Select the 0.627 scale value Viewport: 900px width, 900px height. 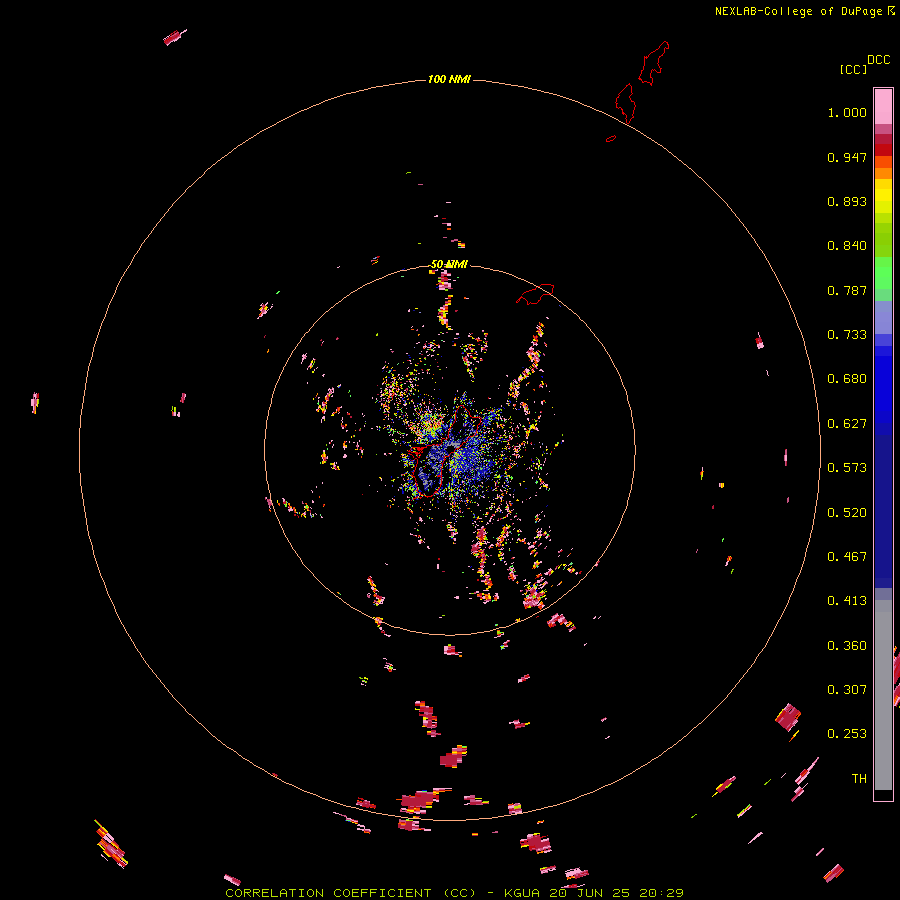tap(847, 424)
